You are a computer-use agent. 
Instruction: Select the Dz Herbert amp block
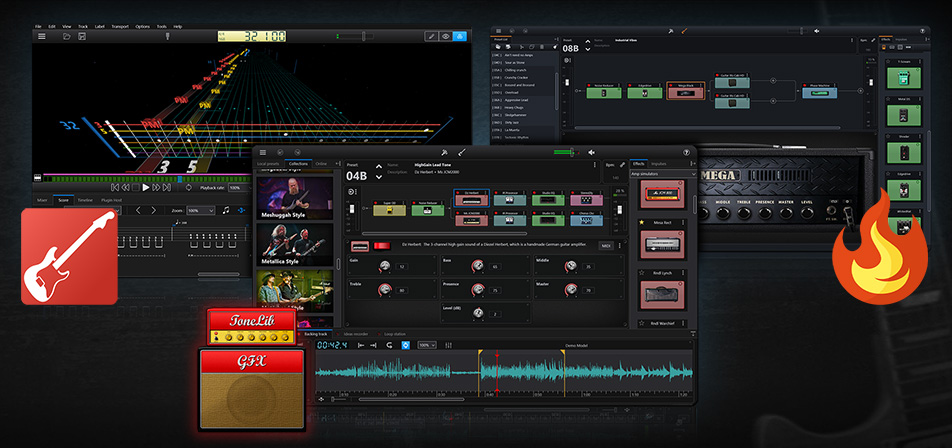[x=470, y=198]
